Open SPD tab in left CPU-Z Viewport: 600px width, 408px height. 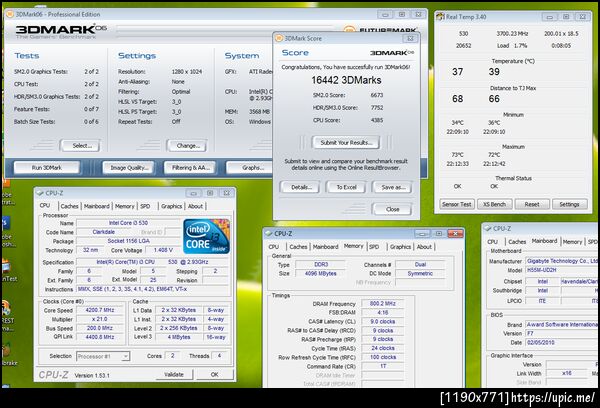pos(145,206)
